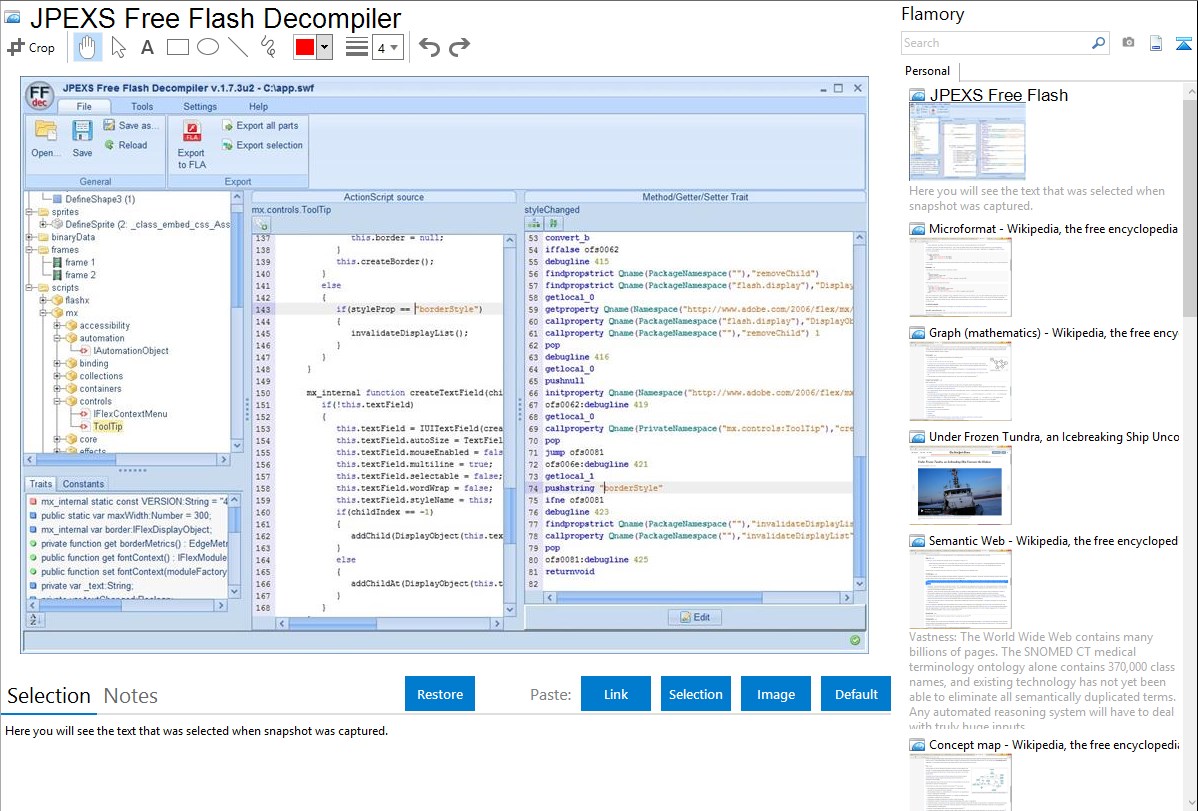Viewport: 1198px width, 811px height.
Task: Click the camera snapshot icon
Action: pyautogui.click(x=1128, y=43)
